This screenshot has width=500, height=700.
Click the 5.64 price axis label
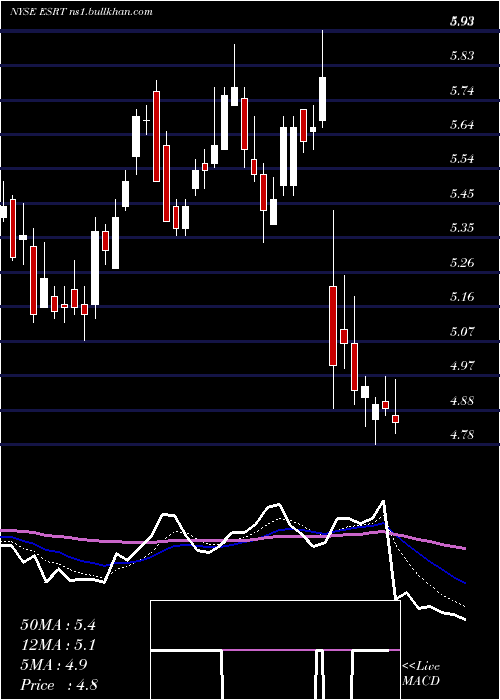462,125
